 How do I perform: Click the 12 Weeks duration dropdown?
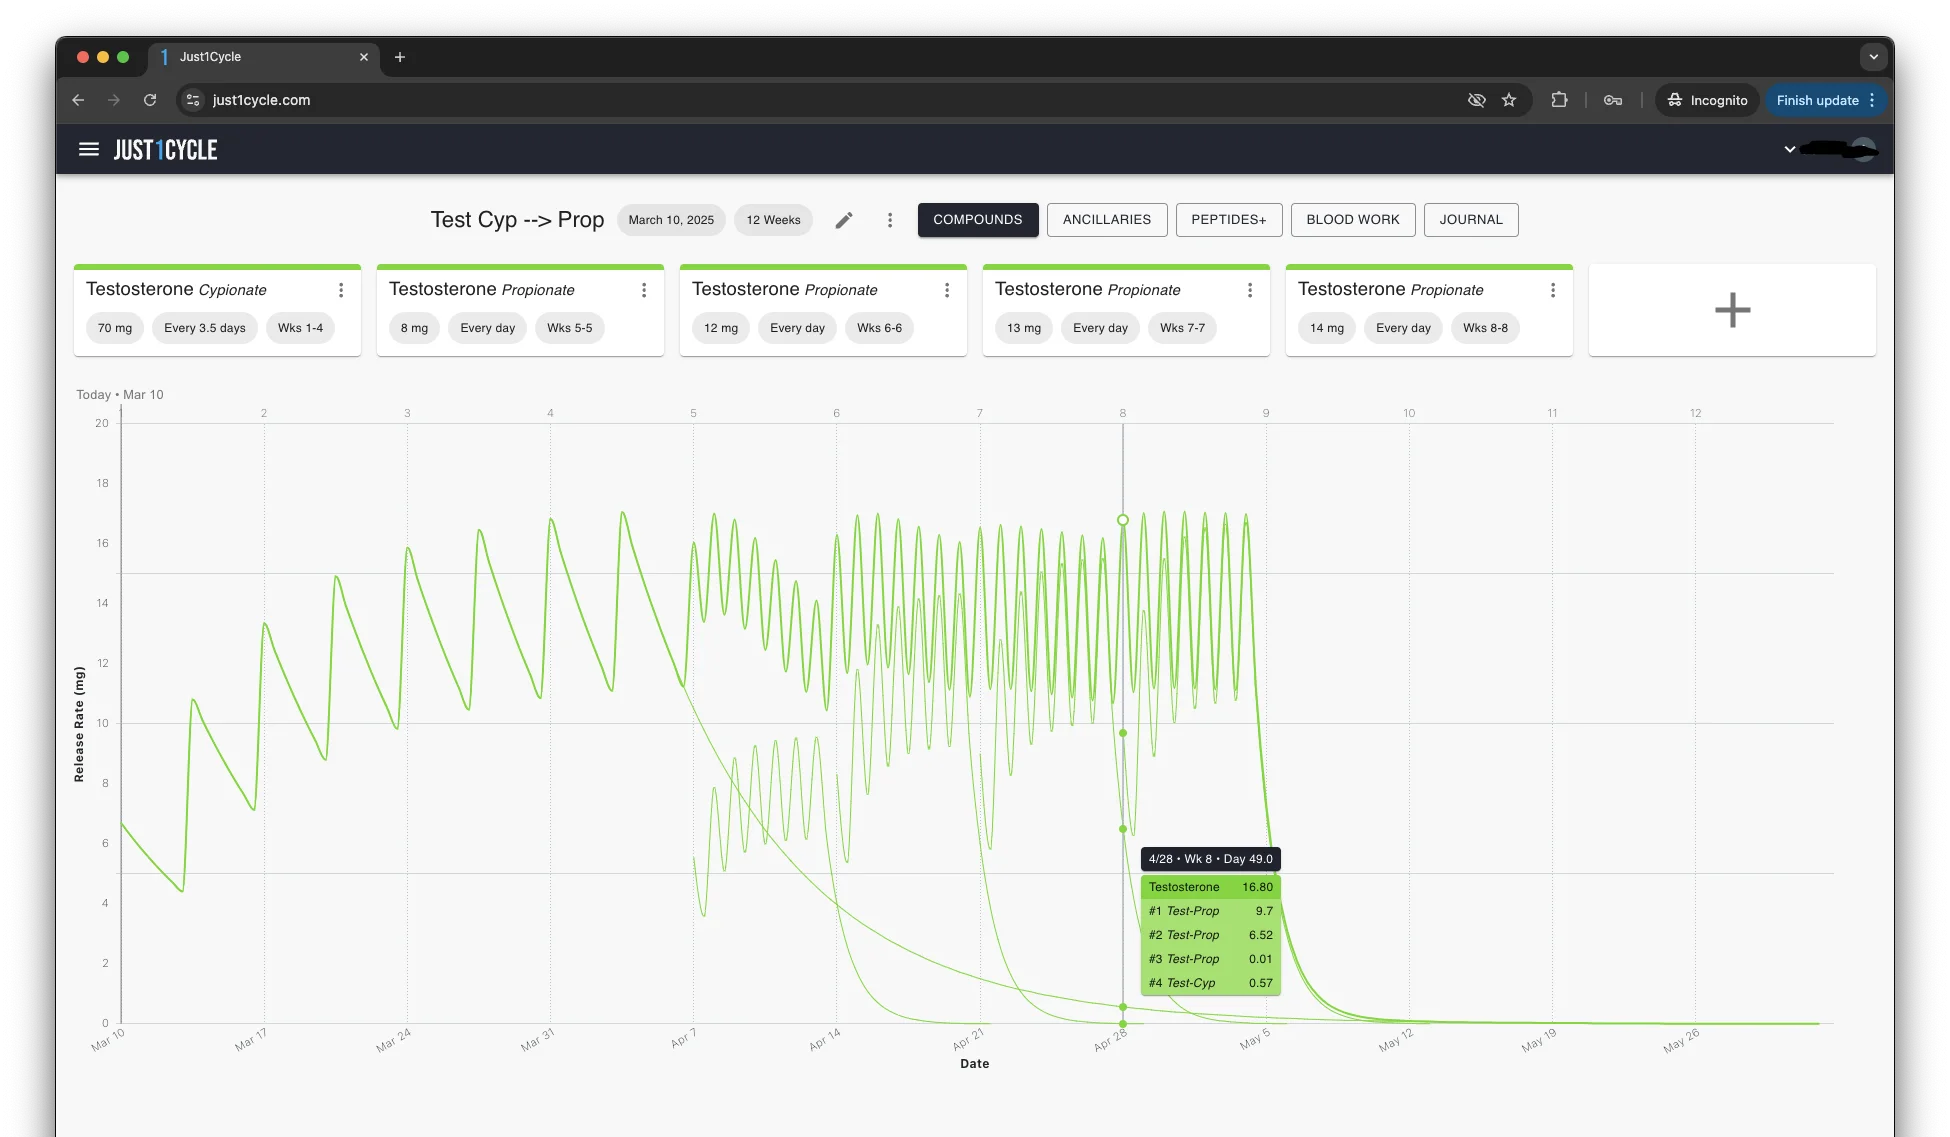(x=773, y=219)
